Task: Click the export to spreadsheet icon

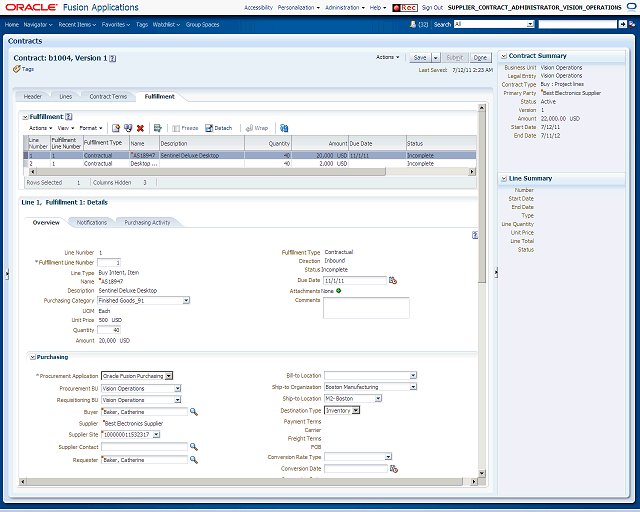Action: click(x=158, y=129)
